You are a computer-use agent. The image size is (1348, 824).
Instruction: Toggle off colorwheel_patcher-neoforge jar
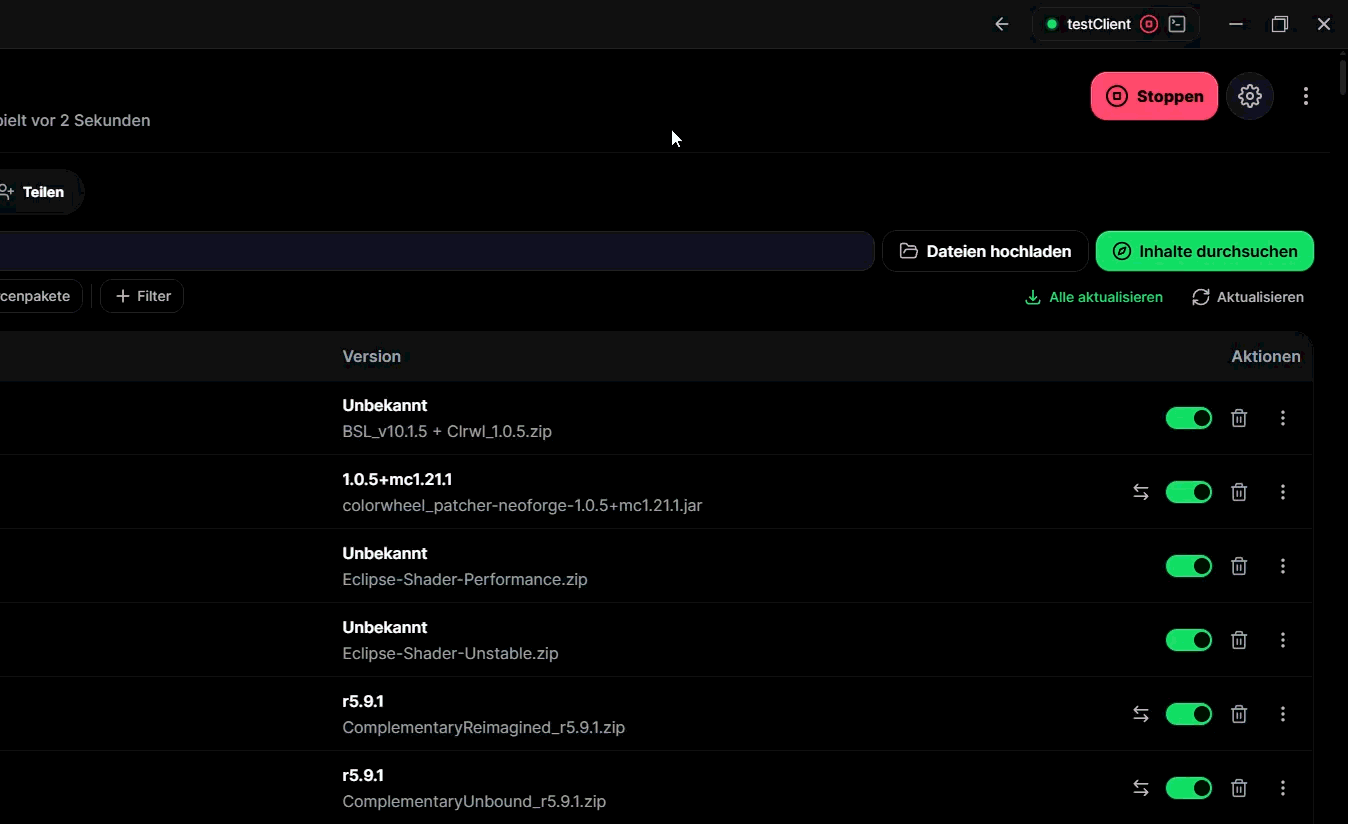tap(1189, 492)
